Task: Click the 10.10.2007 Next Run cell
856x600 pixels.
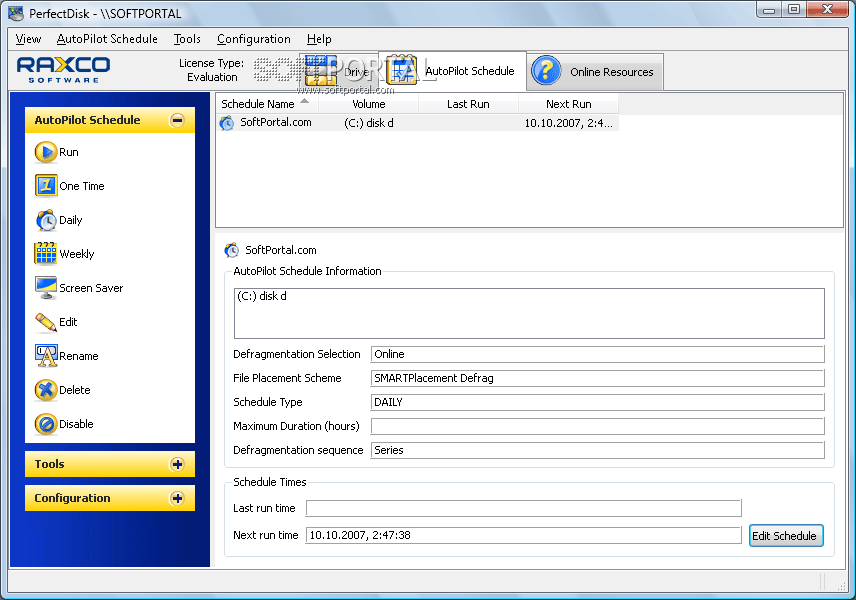Action: [x=568, y=123]
